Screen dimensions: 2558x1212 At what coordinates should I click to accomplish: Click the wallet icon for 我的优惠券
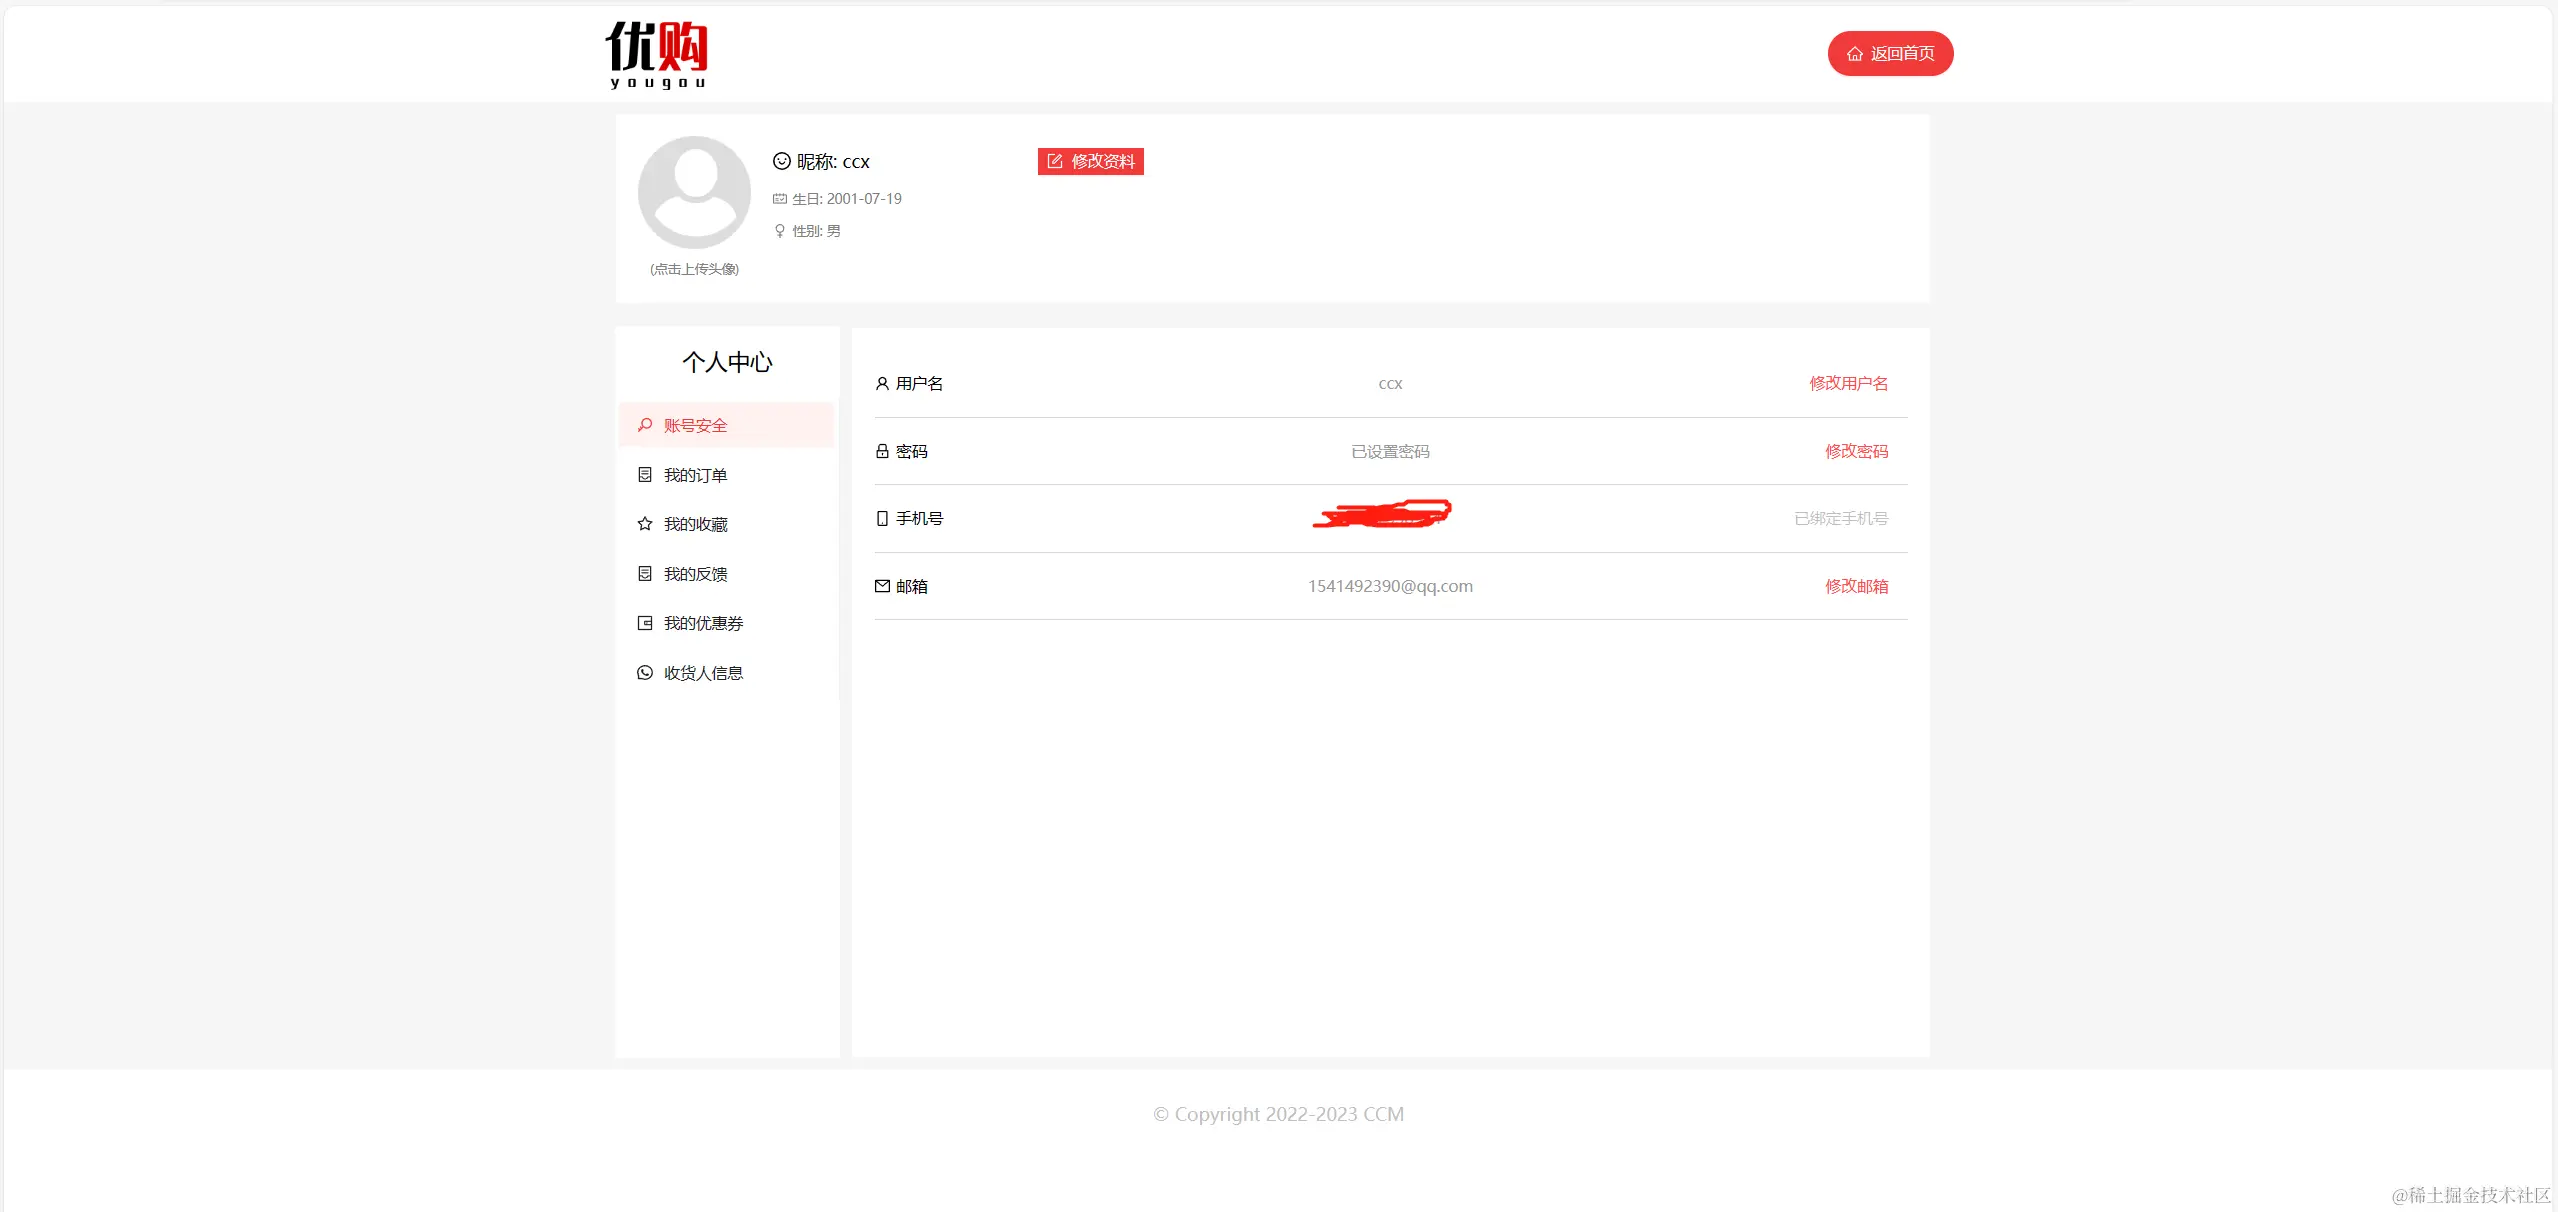tap(645, 623)
